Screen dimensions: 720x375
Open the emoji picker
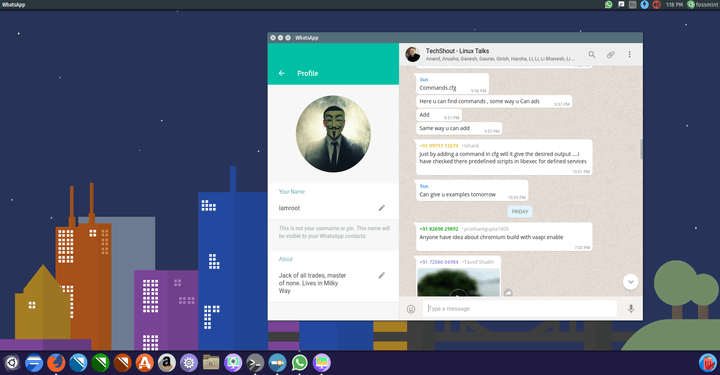coord(411,309)
